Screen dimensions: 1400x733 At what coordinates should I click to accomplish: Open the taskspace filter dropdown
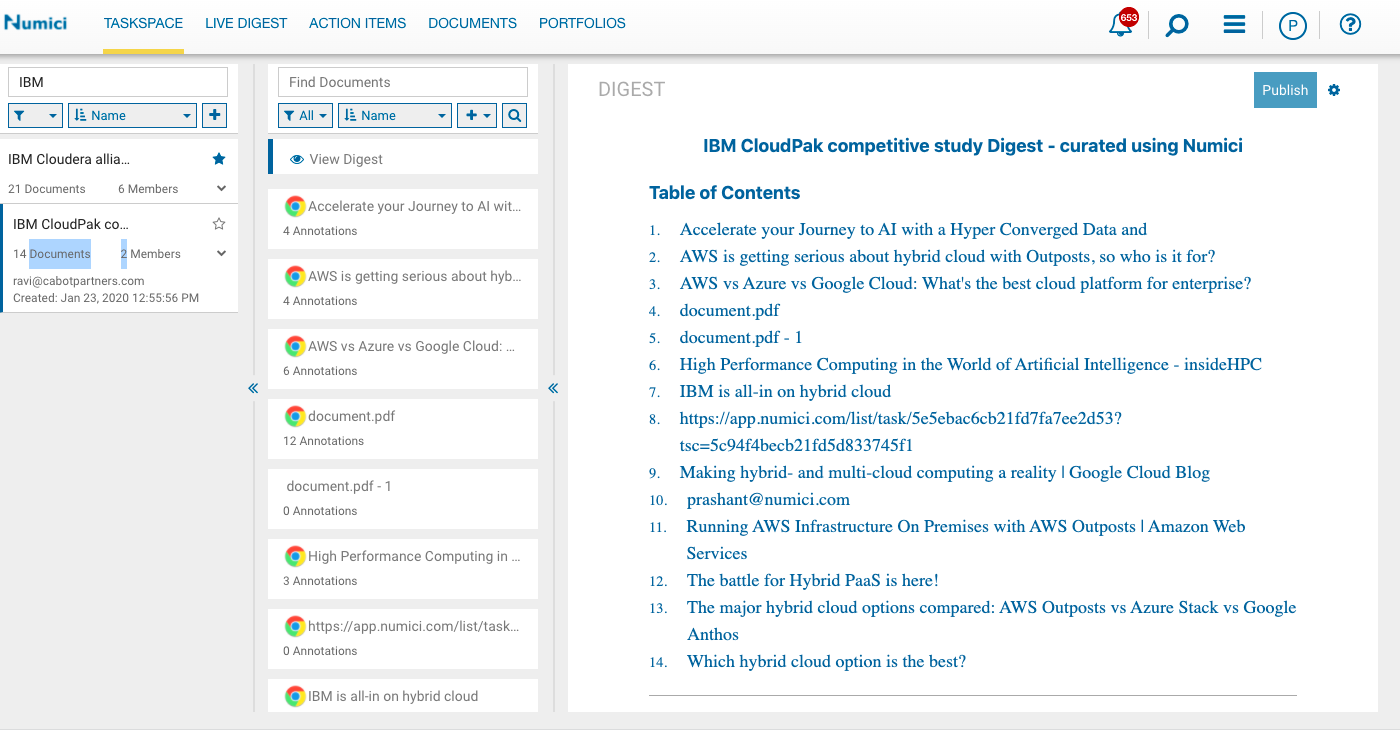point(35,115)
